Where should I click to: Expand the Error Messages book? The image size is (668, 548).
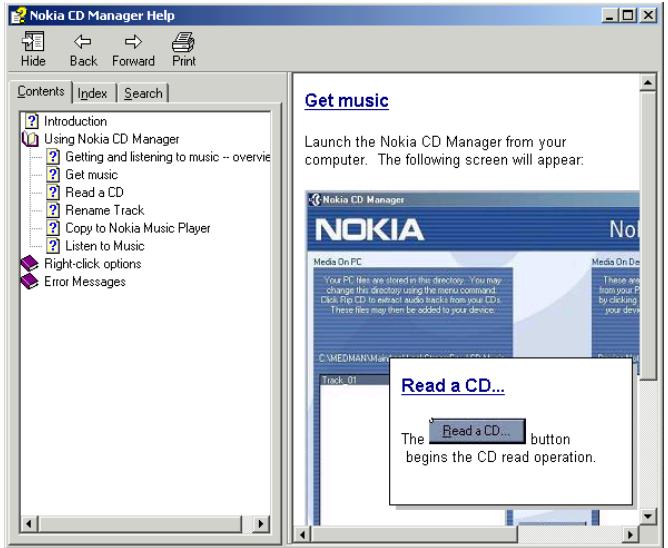[29, 281]
